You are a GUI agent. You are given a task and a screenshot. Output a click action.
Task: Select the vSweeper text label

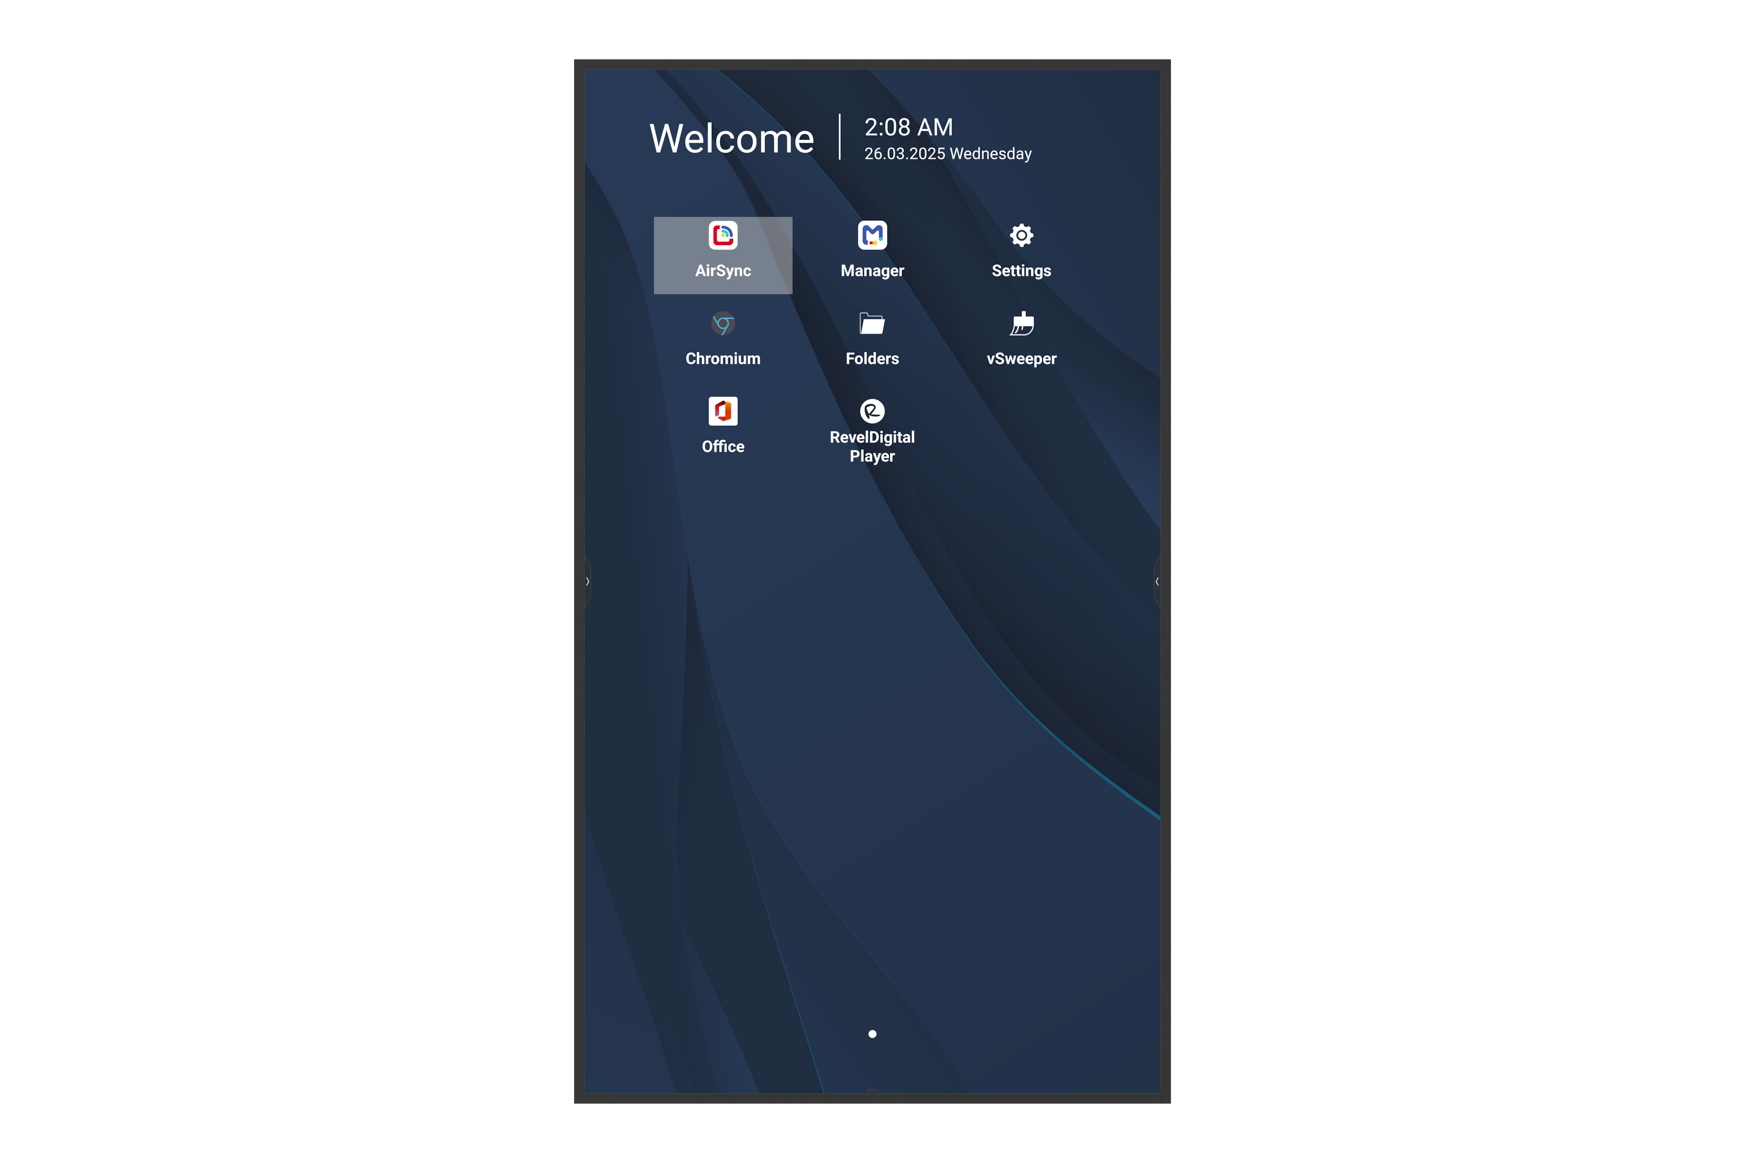coord(1021,359)
